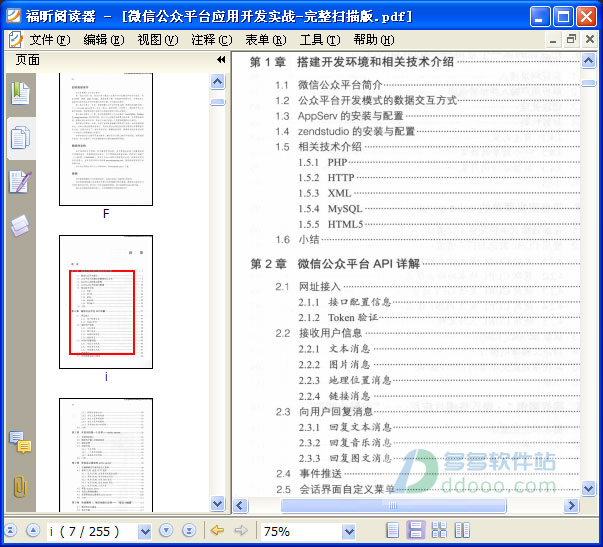Click the 75% zoom input field

tap(302, 532)
